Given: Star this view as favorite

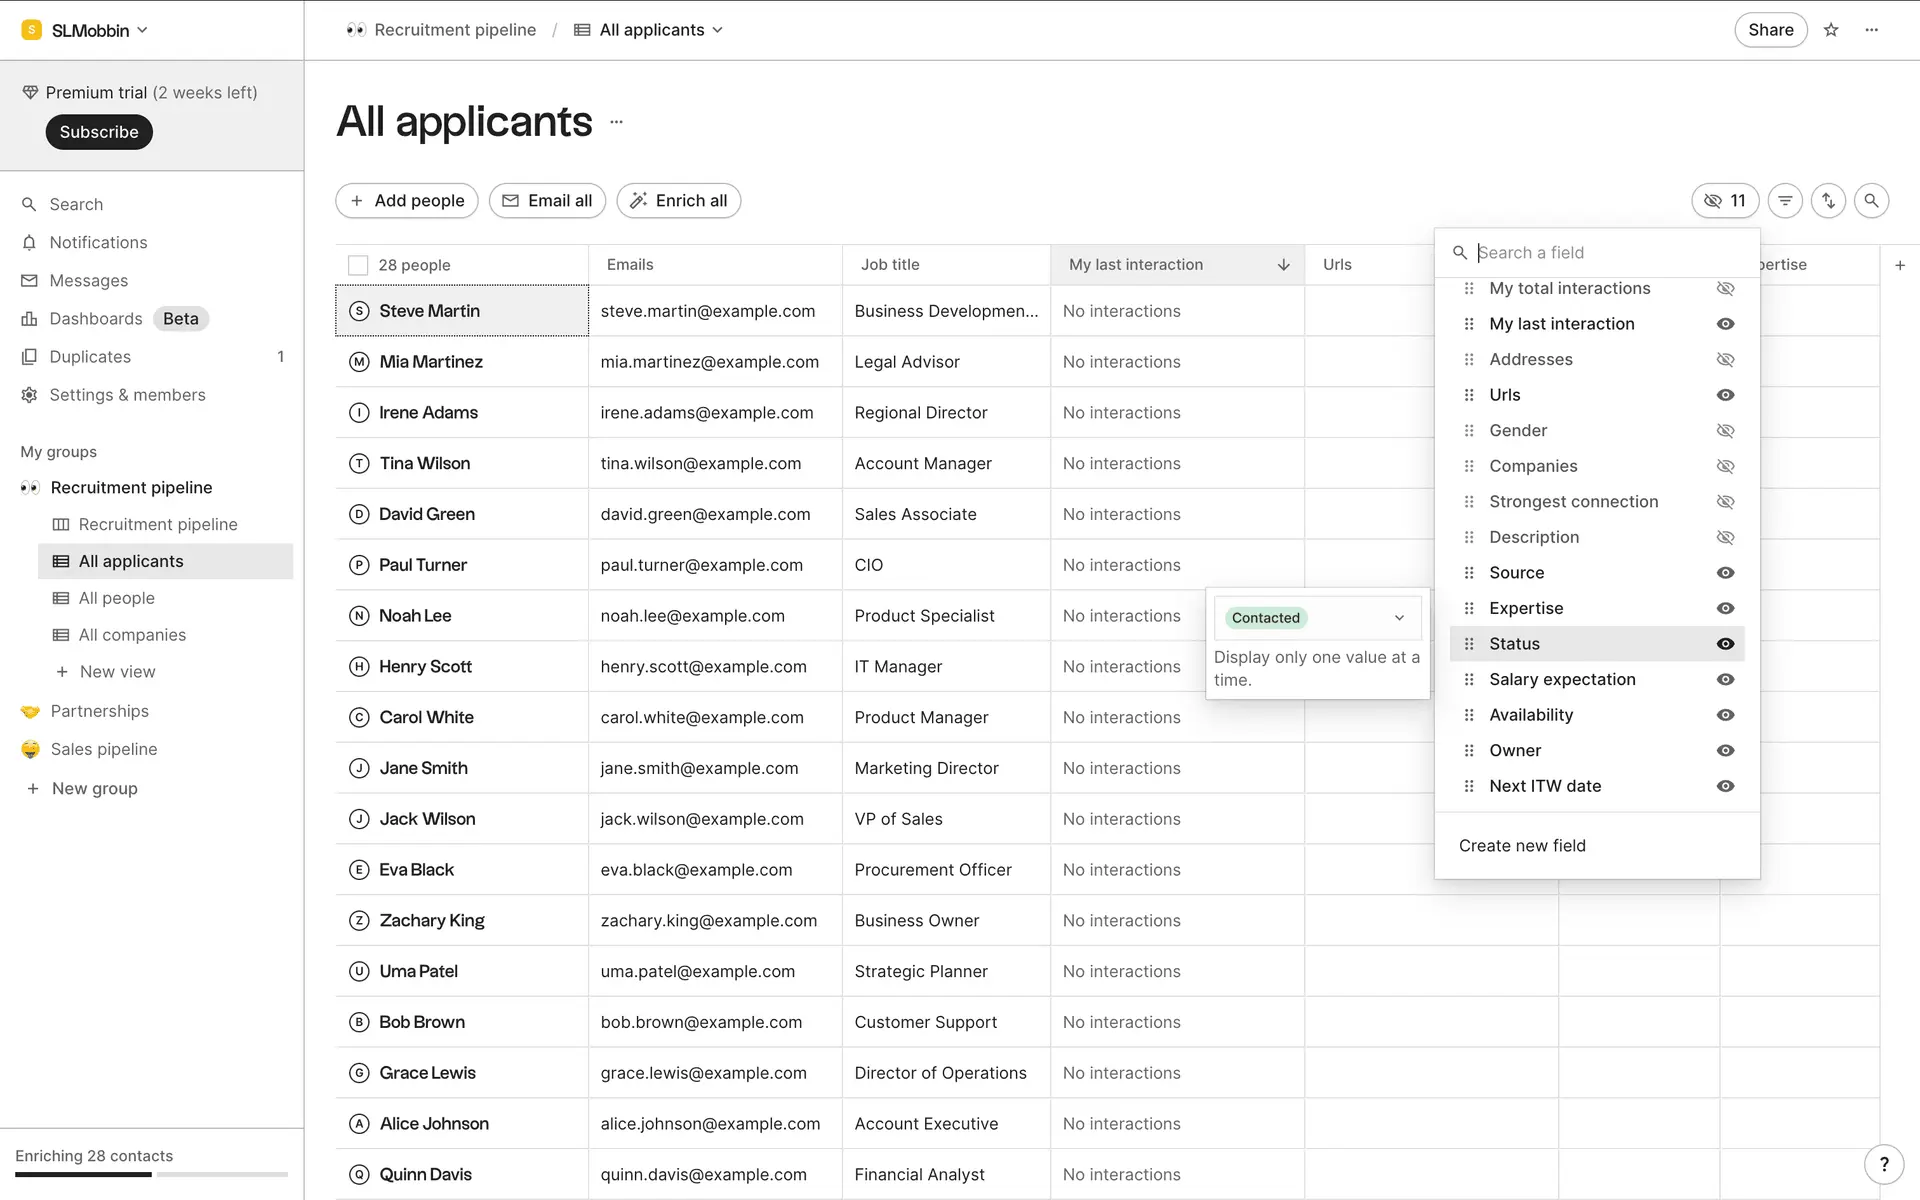Looking at the screenshot, I should tap(1831, 30).
